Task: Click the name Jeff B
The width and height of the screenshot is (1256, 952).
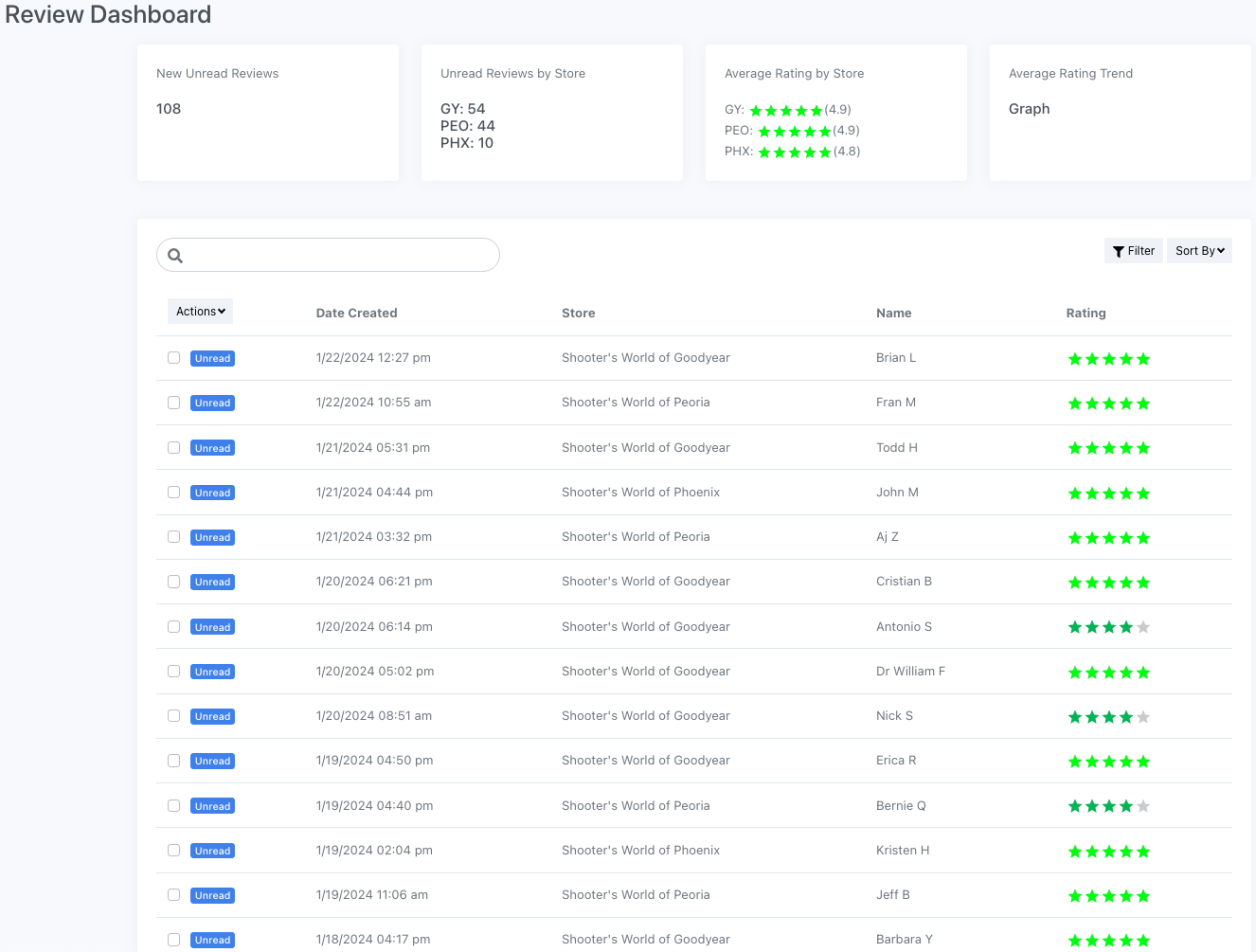Action: click(x=893, y=895)
